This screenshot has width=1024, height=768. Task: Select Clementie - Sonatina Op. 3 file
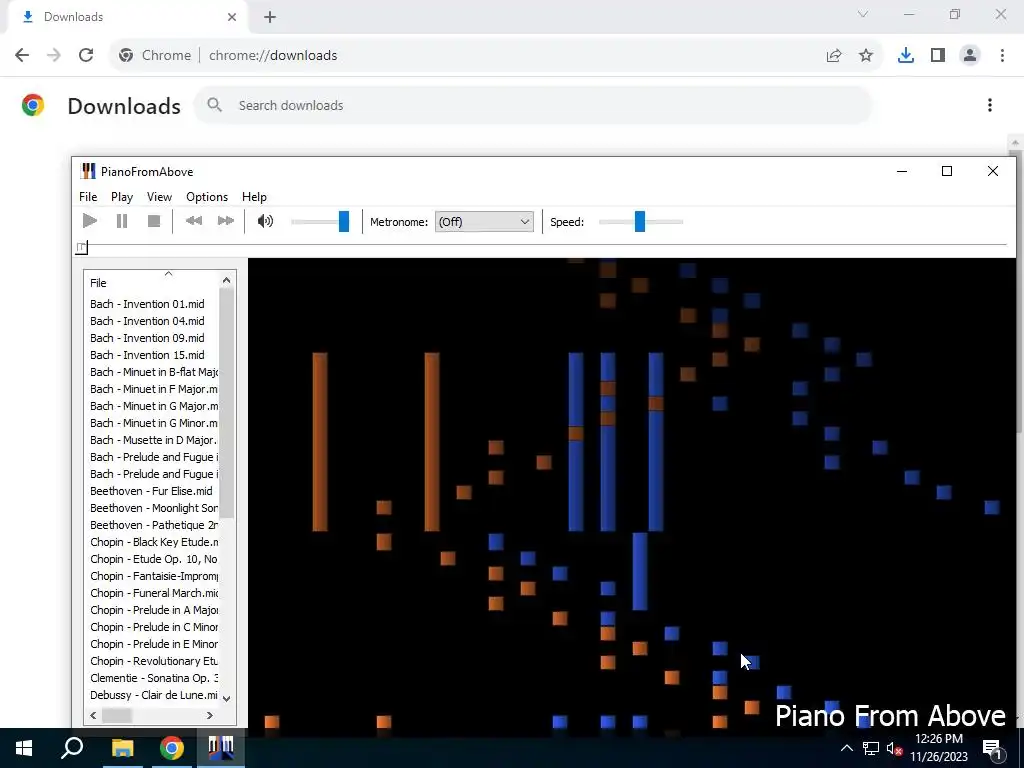click(x=152, y=677)
